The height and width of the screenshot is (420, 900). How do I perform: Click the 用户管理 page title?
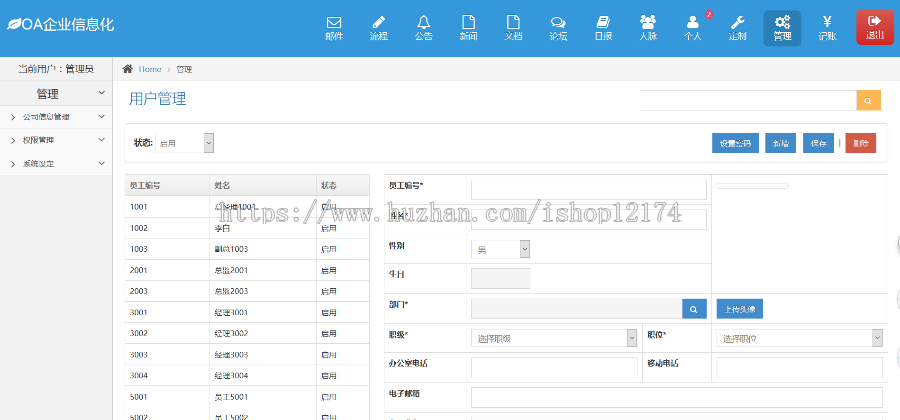click(157, 99)
